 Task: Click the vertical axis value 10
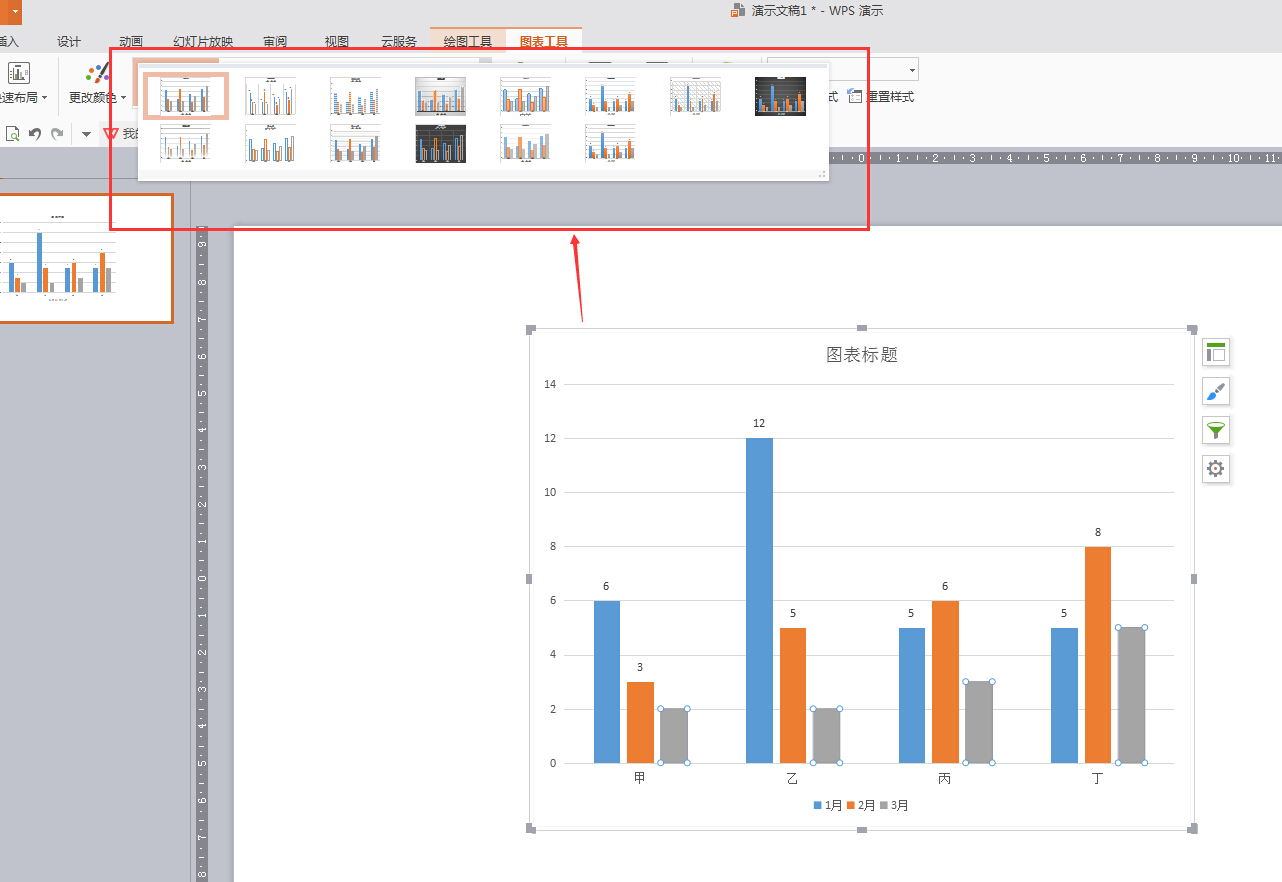click(x=550, y=492)
